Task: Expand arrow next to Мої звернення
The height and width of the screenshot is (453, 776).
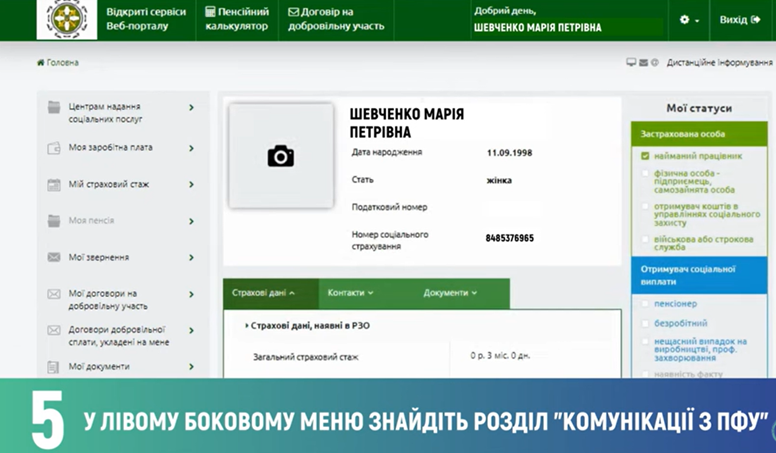Action: (x=191, y=257)
